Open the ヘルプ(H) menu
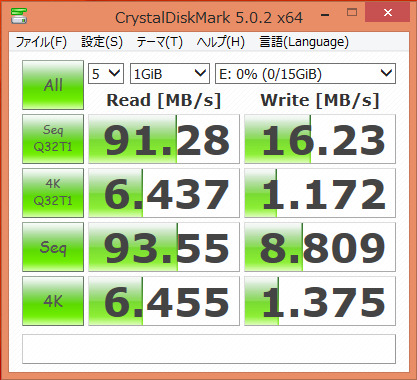417x380 pixels. 221,42
